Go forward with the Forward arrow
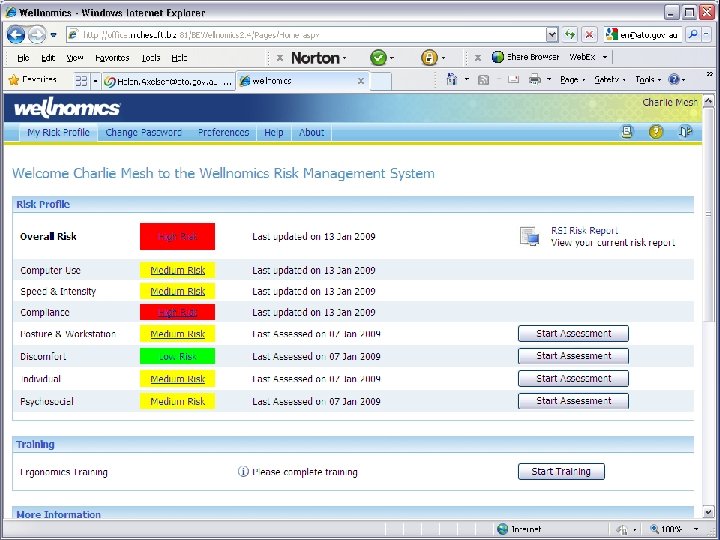This screenshot has height=540, width=720. point(37,34)
